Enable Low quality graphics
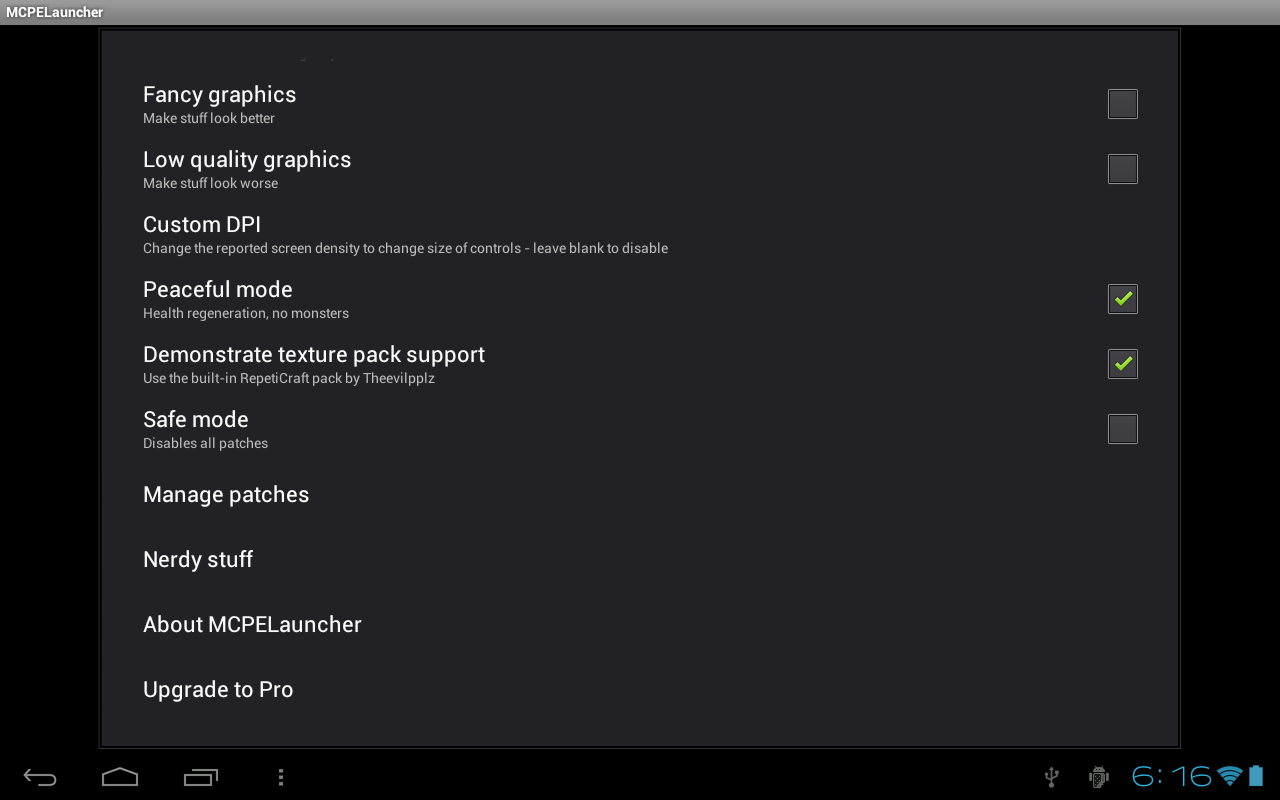Image resolution: width=1280 pixels, height=800 pixels. tap(1122, 168)
